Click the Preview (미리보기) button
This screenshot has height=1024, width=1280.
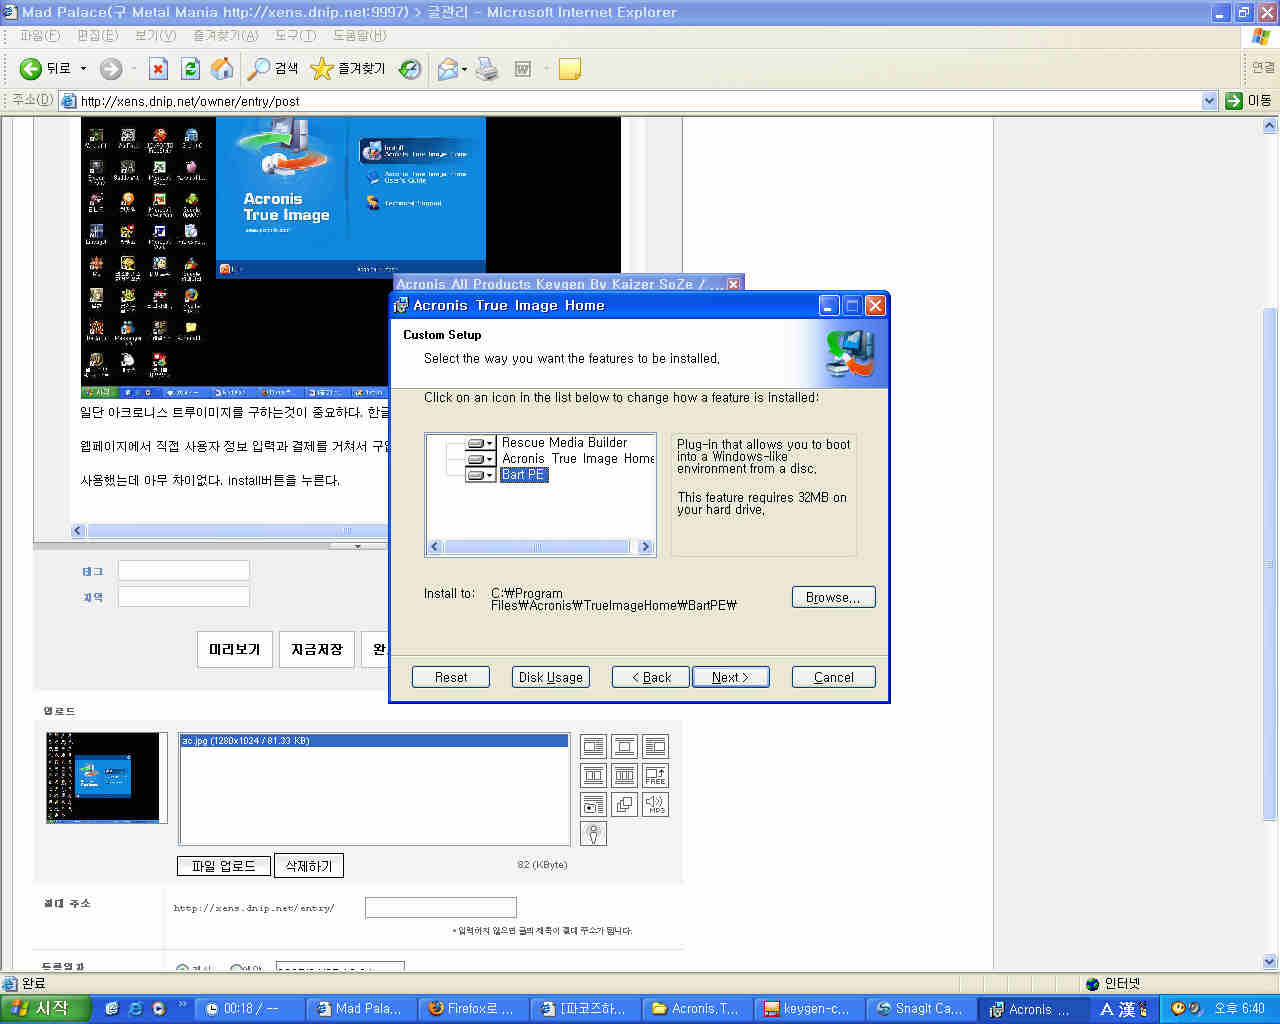pos(234,649)
